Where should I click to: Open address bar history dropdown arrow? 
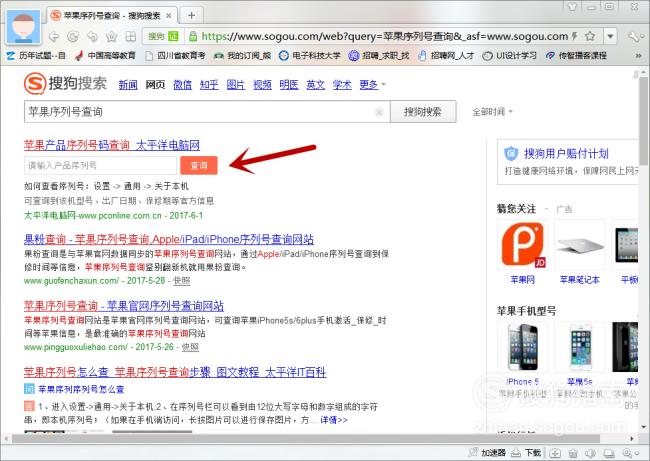click(610, 36)
